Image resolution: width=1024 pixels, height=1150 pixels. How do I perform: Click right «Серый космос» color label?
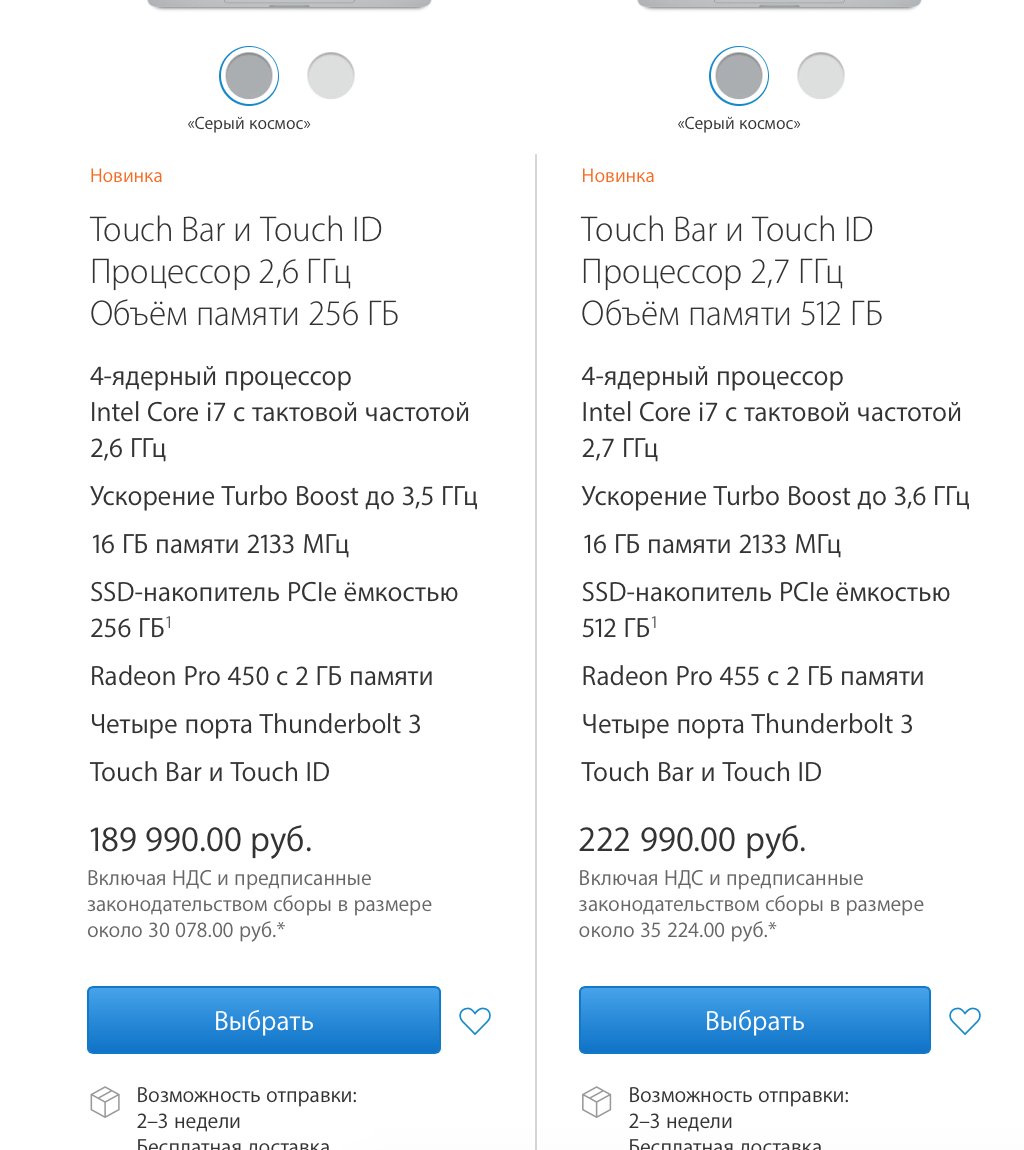click(x=739, y=123)
